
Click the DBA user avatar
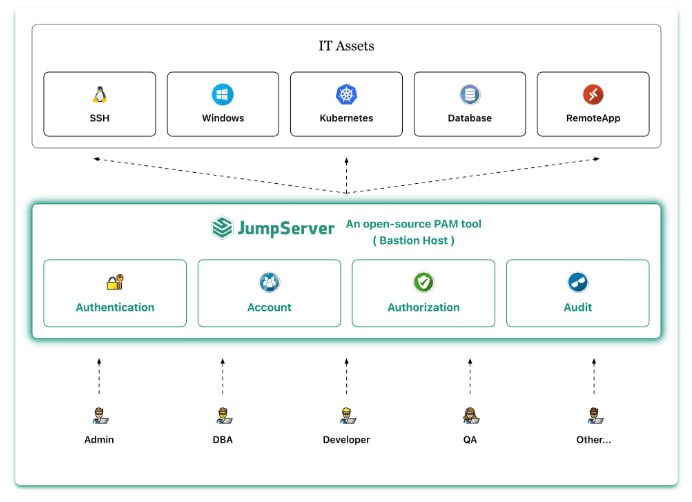coord(223,415)
